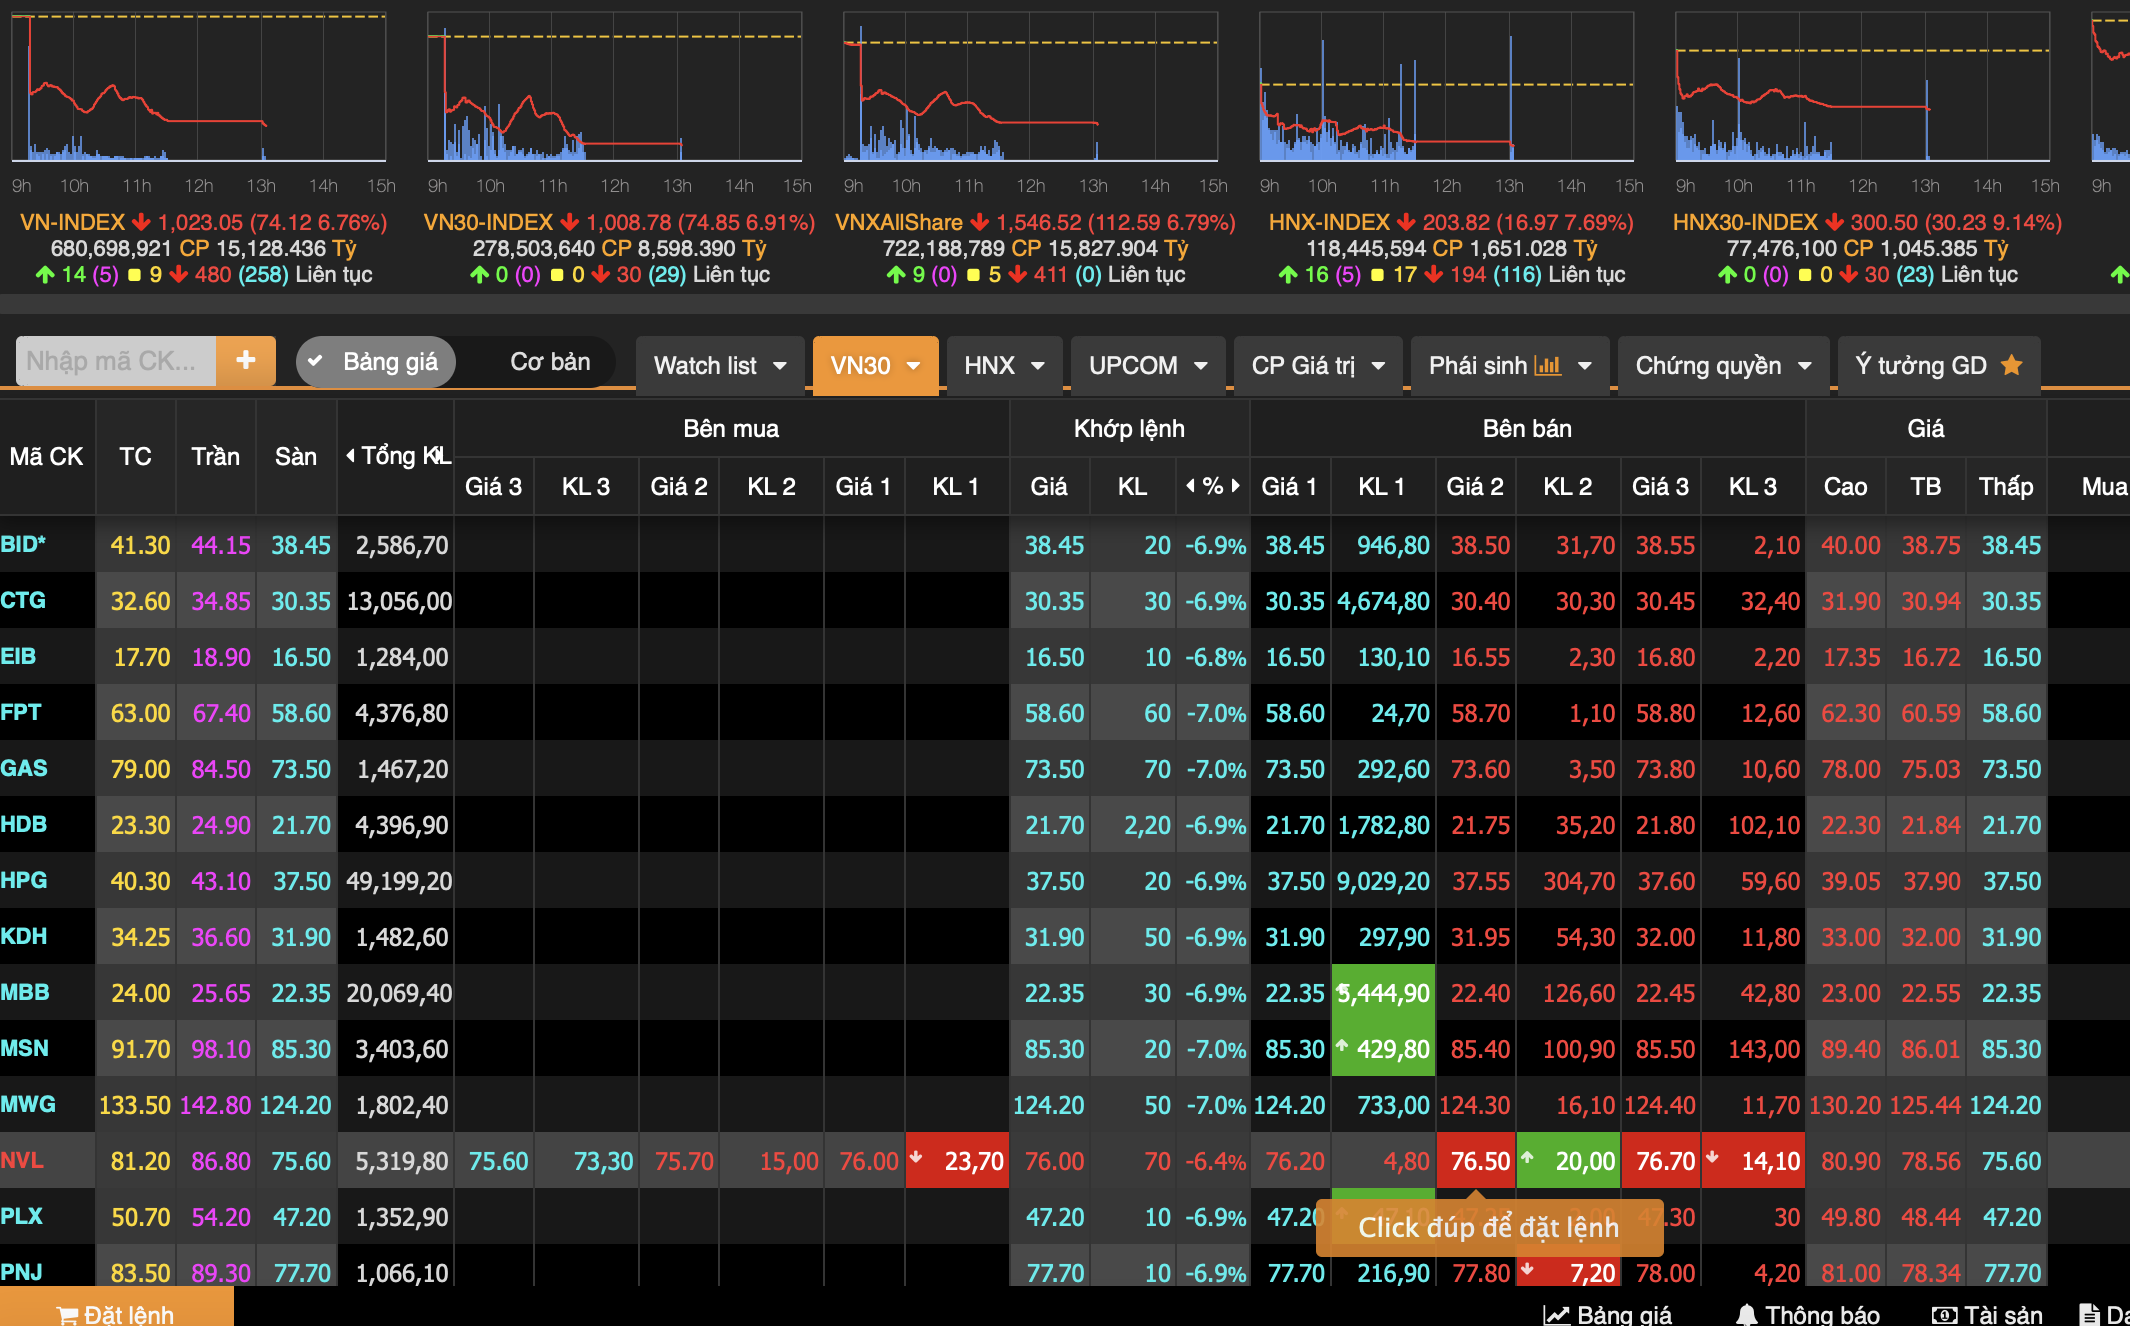Click the Thấp column header
Viewport: 2130px width, 1326px height.
[x=2006, y=486]
